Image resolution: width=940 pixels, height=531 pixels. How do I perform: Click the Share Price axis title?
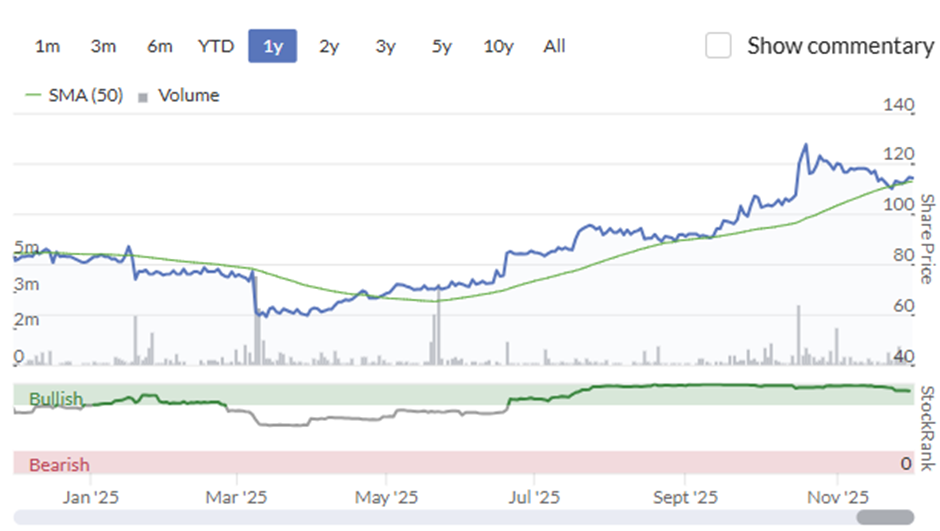click(927, 239)
